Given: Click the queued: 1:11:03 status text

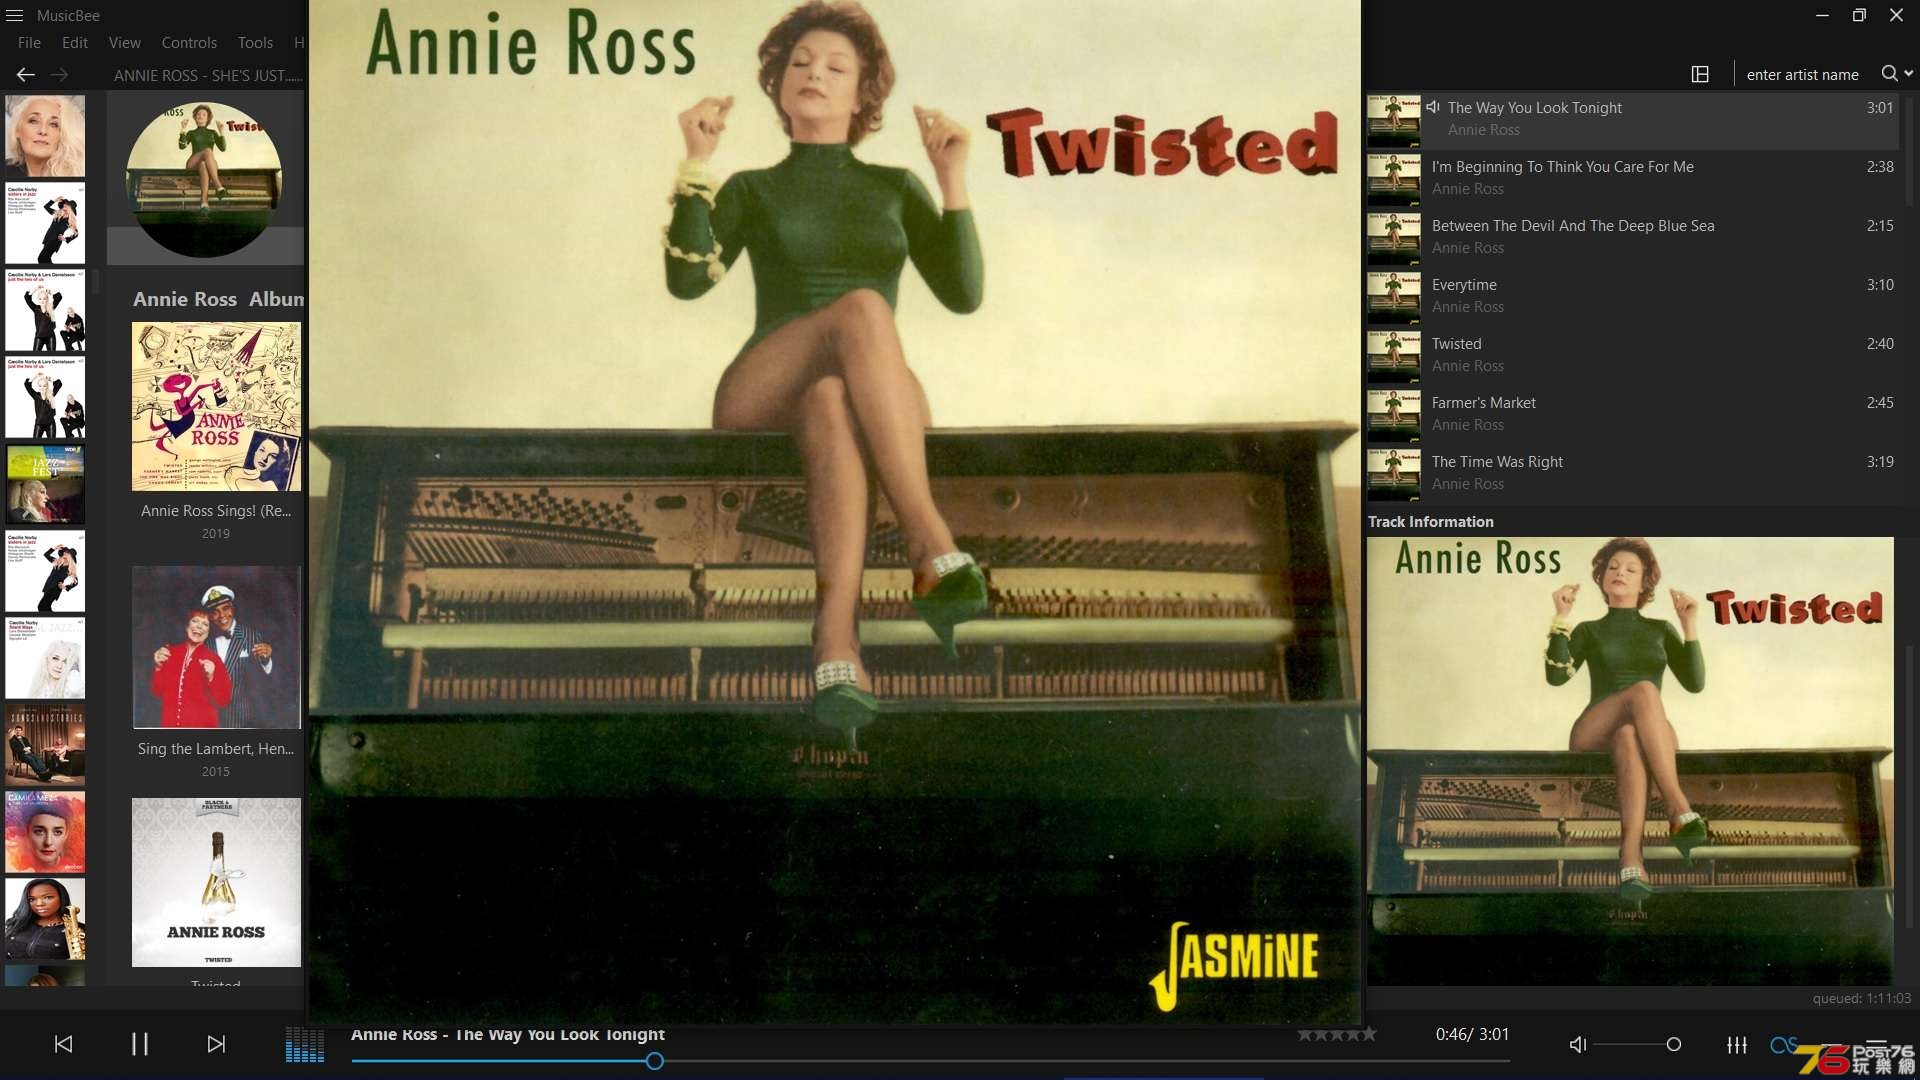Looking at the screenshot, I should [1861, 998].
